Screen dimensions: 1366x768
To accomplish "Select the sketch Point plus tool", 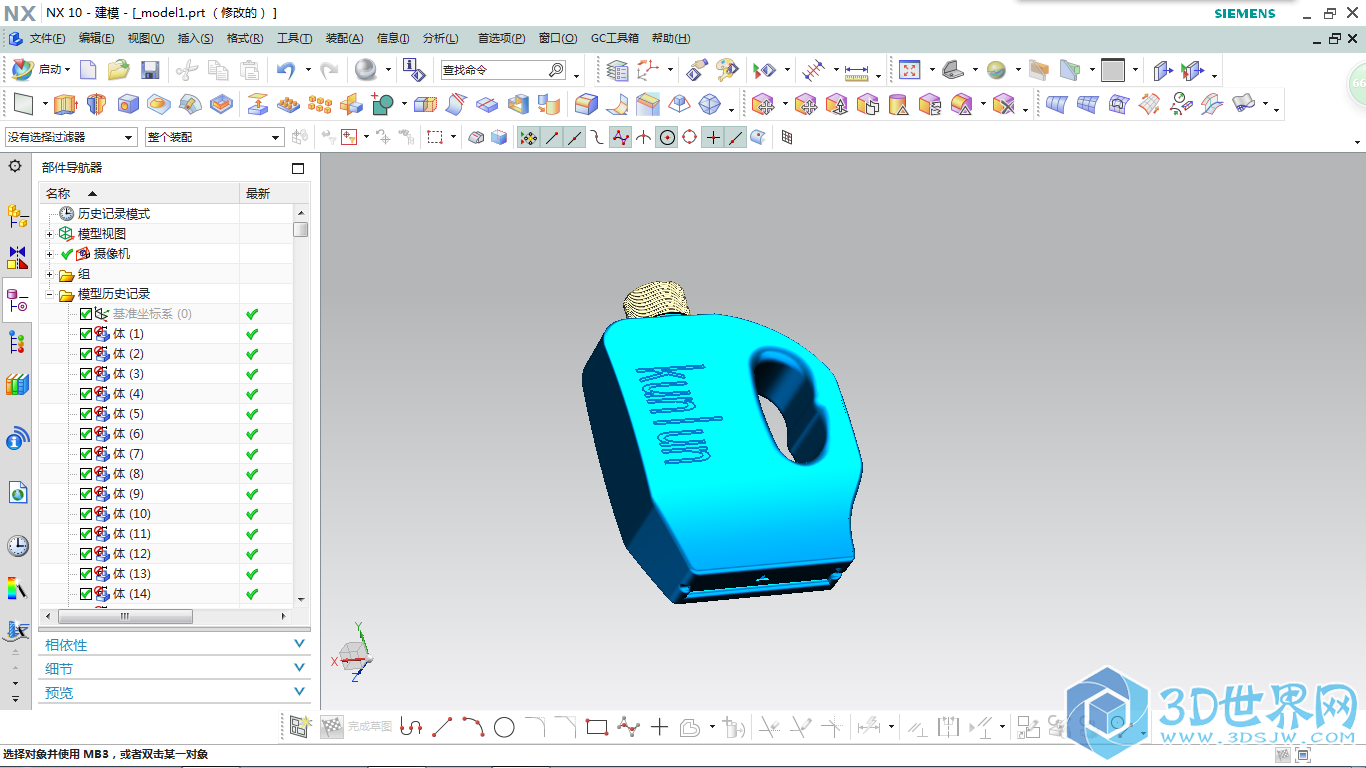I will coord(659,727).
